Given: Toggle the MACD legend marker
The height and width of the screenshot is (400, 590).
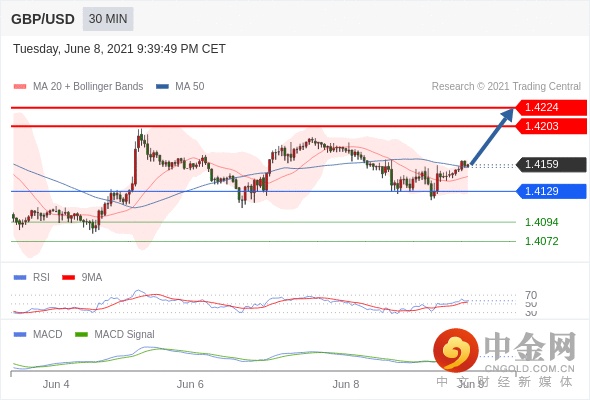Looking at the screenshot, I should click(x=20, y=334).
